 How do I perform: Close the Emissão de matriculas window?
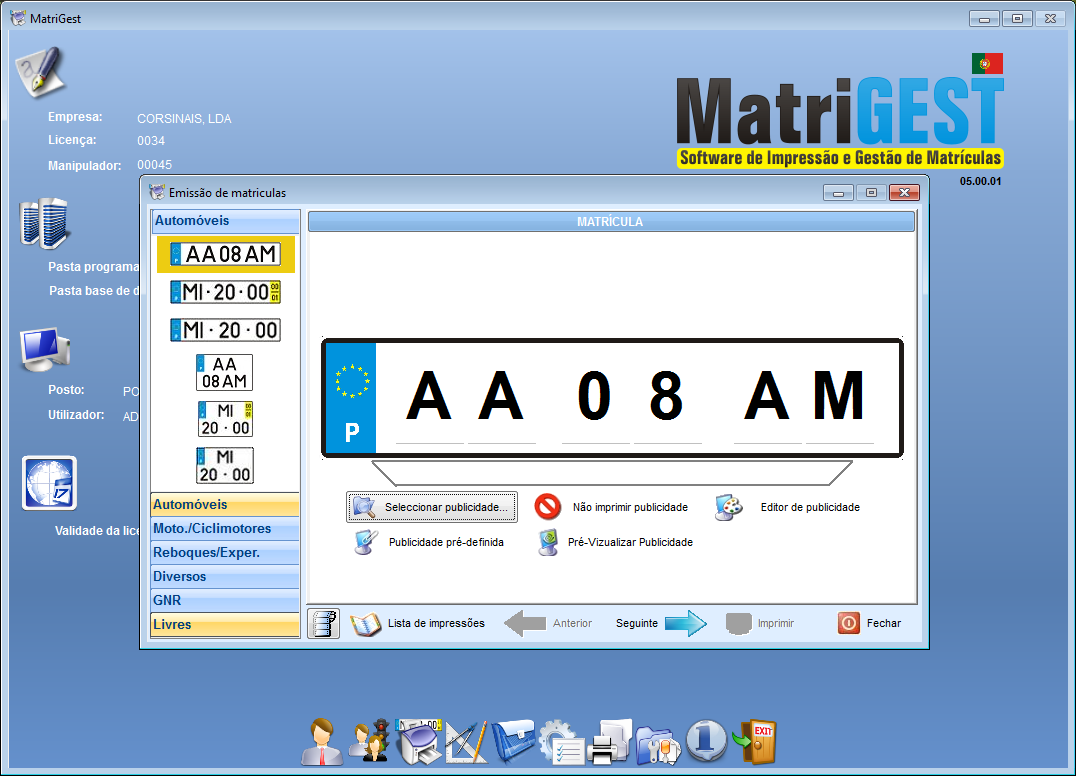coord(904,193)
